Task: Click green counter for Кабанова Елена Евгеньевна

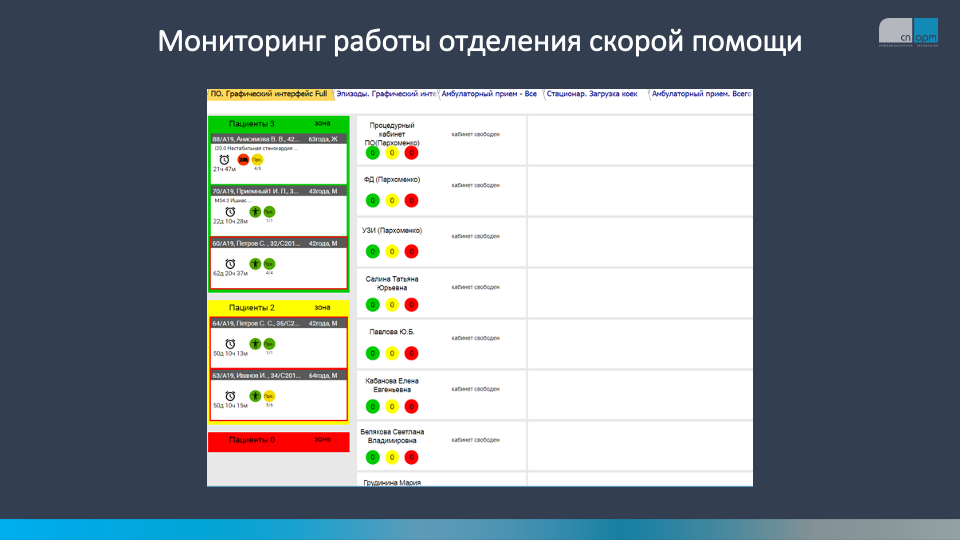Action: point(372,407)
